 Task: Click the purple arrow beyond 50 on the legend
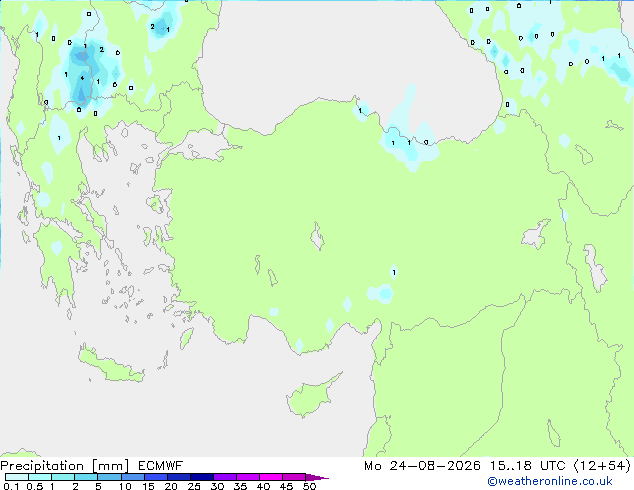[317, 477]
